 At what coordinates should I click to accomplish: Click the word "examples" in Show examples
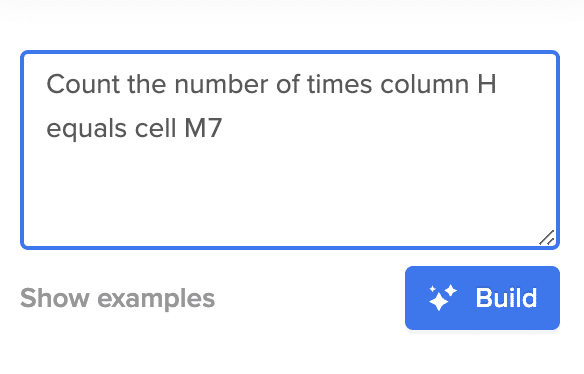coord(156,299)
